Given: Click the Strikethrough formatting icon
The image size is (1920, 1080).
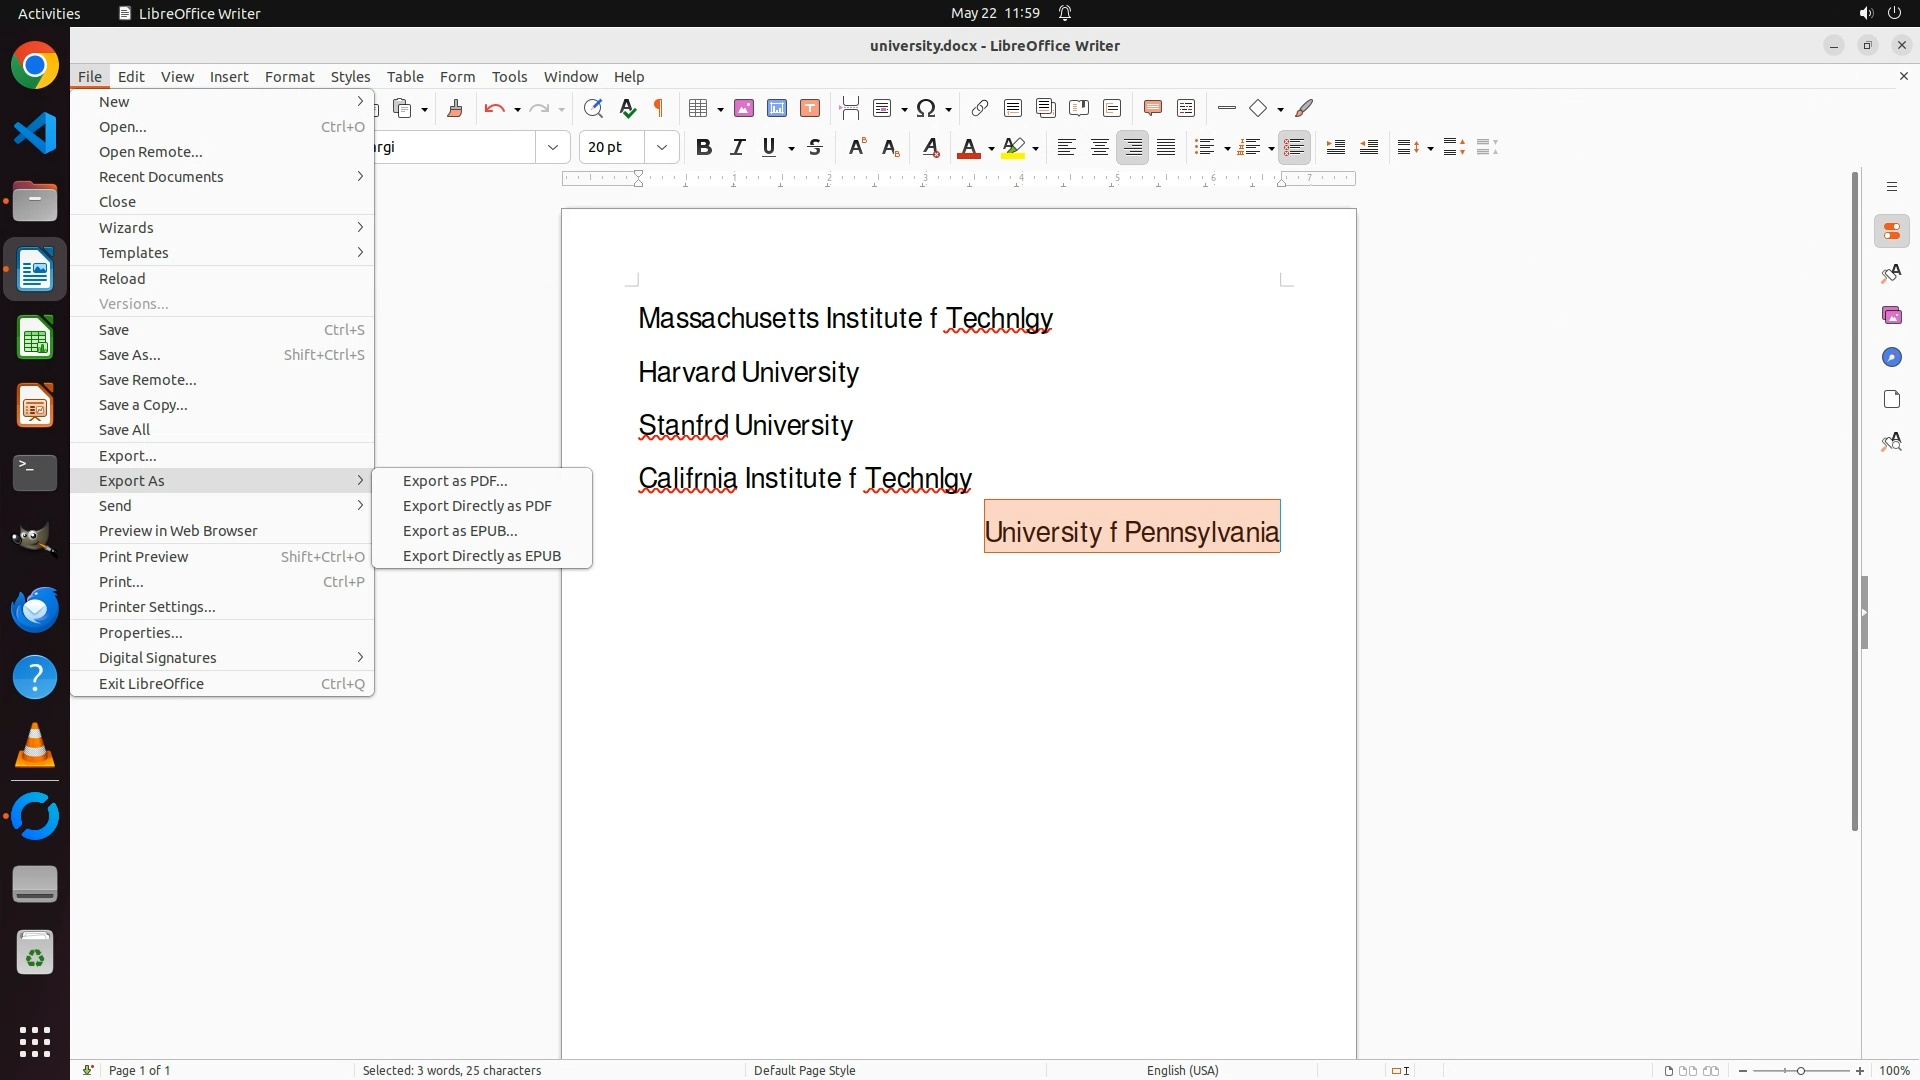Looking at the screenshot, I should pyautogui.click(x=815, y=147).
